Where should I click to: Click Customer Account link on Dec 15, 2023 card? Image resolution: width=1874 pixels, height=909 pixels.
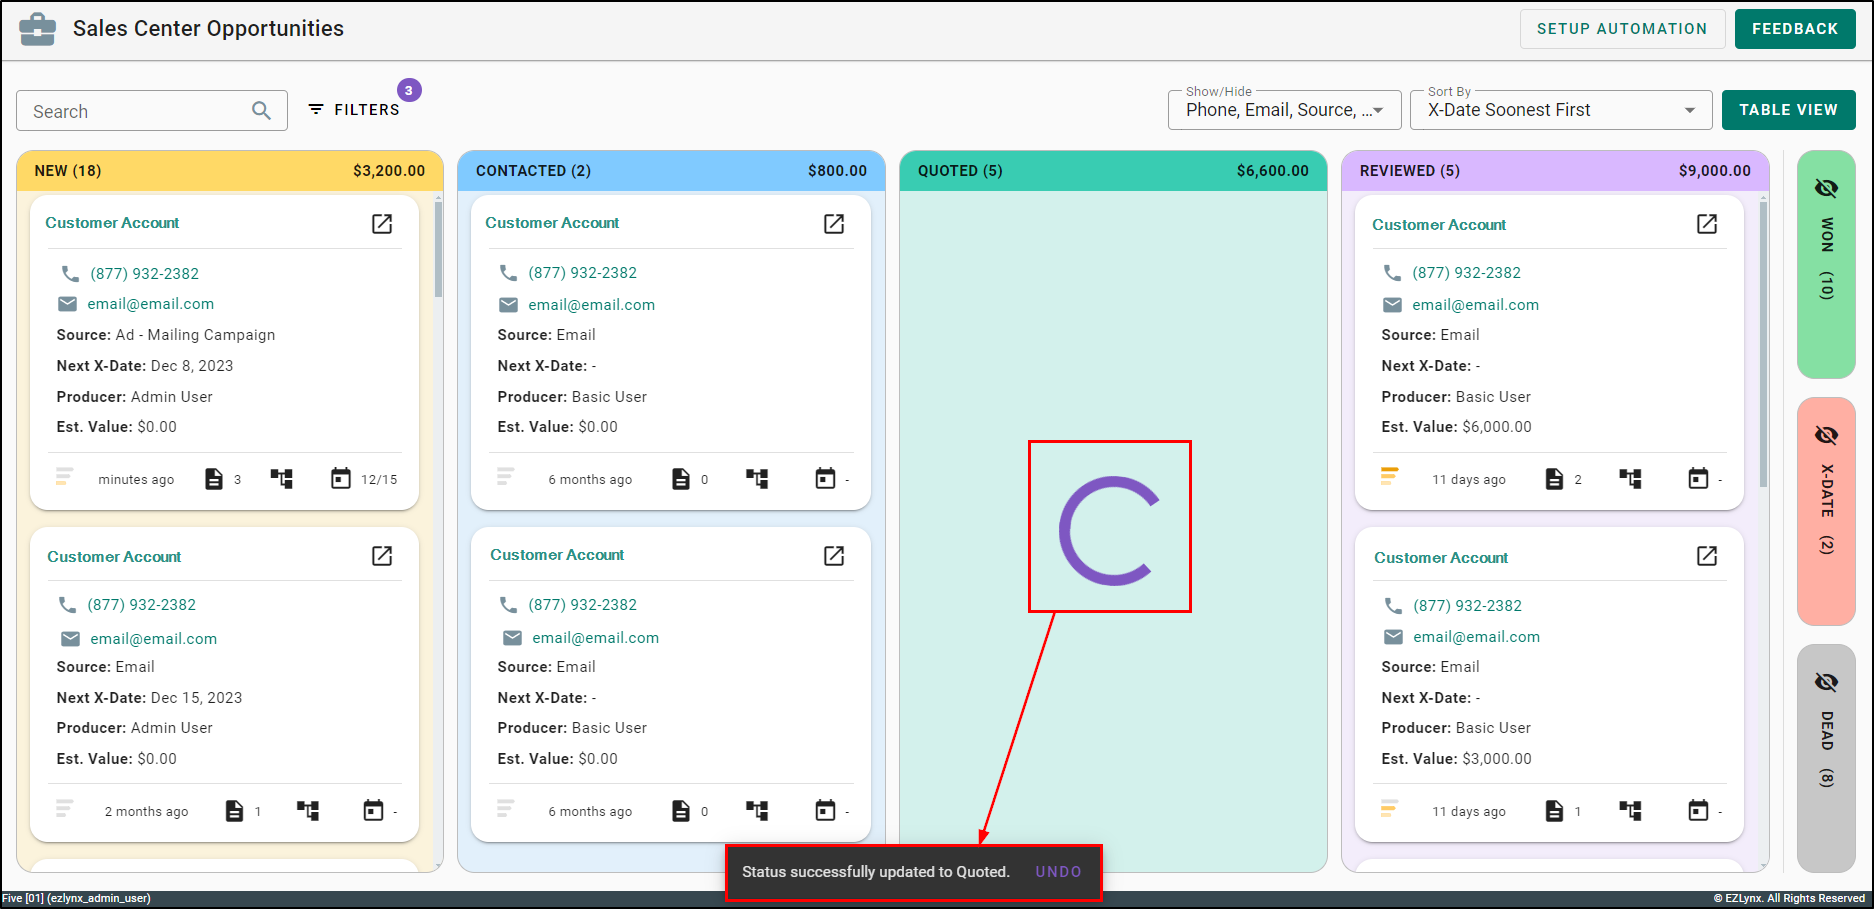(114, 557)
